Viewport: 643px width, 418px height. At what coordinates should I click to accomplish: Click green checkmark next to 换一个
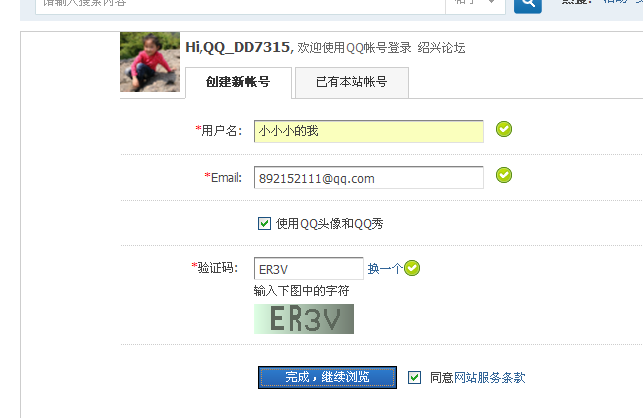[412, 268]
